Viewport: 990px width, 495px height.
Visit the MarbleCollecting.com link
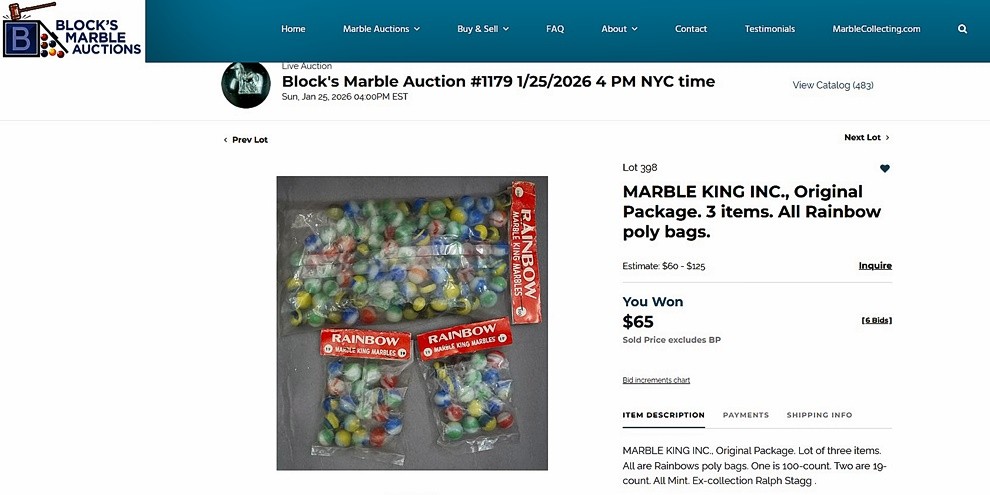(x=876, y=29)
